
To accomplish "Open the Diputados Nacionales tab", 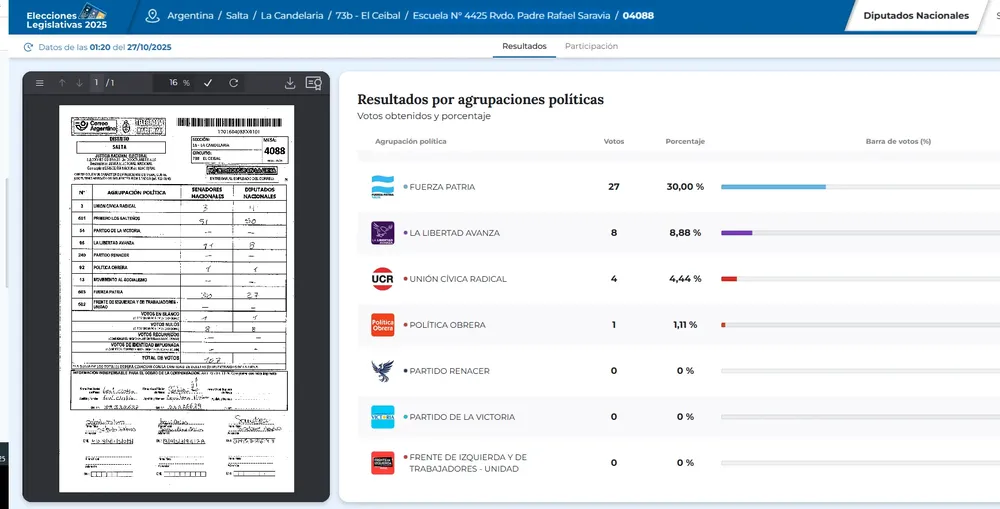I will (916, 16).
